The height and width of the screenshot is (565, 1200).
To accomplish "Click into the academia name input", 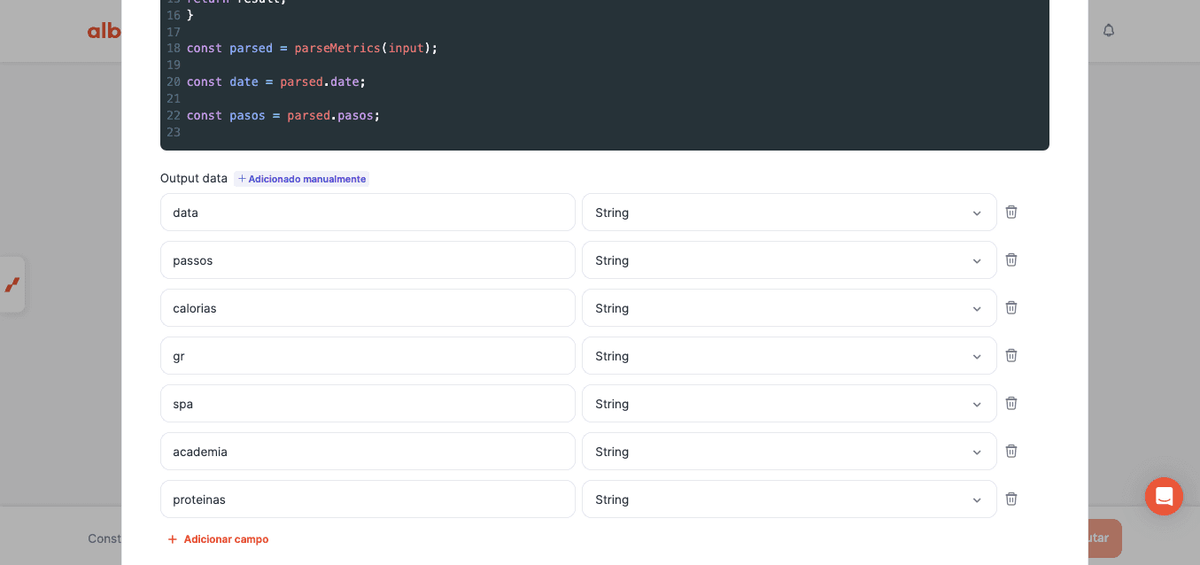I will click(368, 451).
